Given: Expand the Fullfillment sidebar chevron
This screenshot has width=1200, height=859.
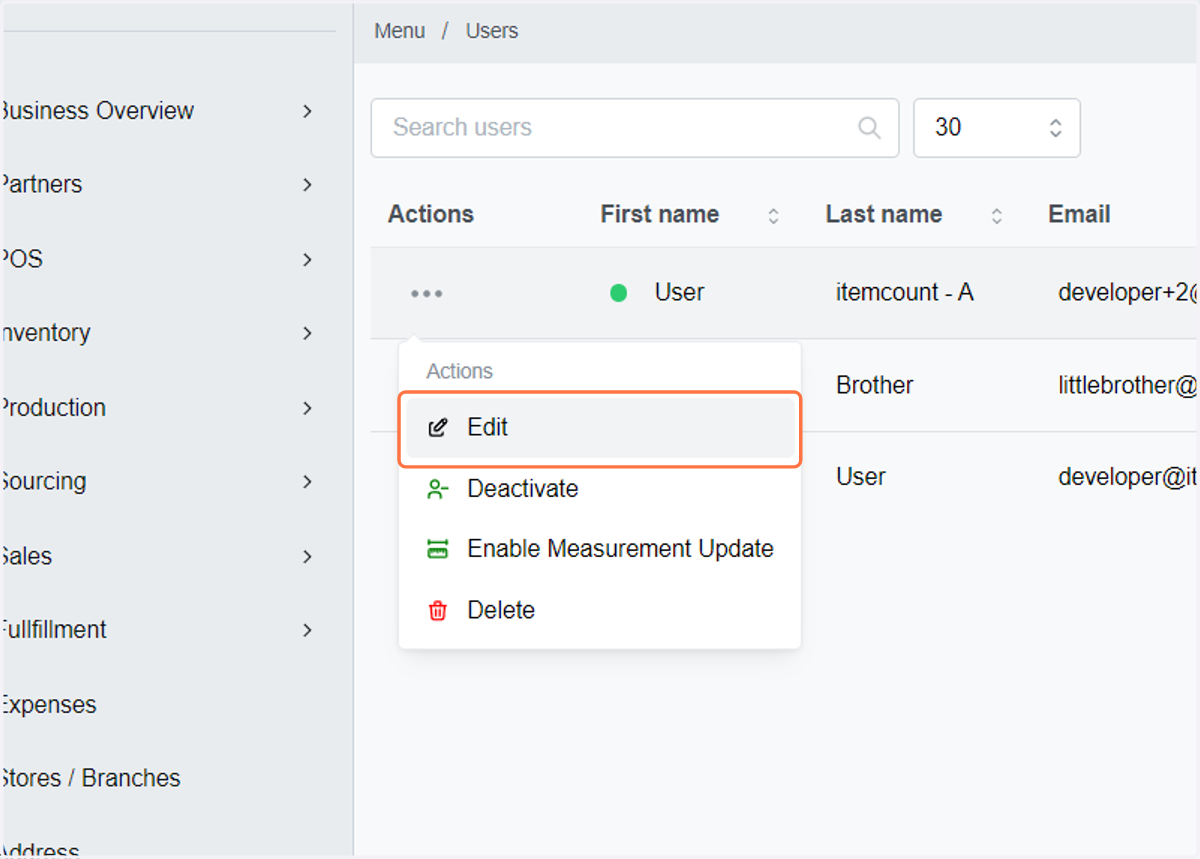Looking at the screenshot, I should click(x=307, y=630).
